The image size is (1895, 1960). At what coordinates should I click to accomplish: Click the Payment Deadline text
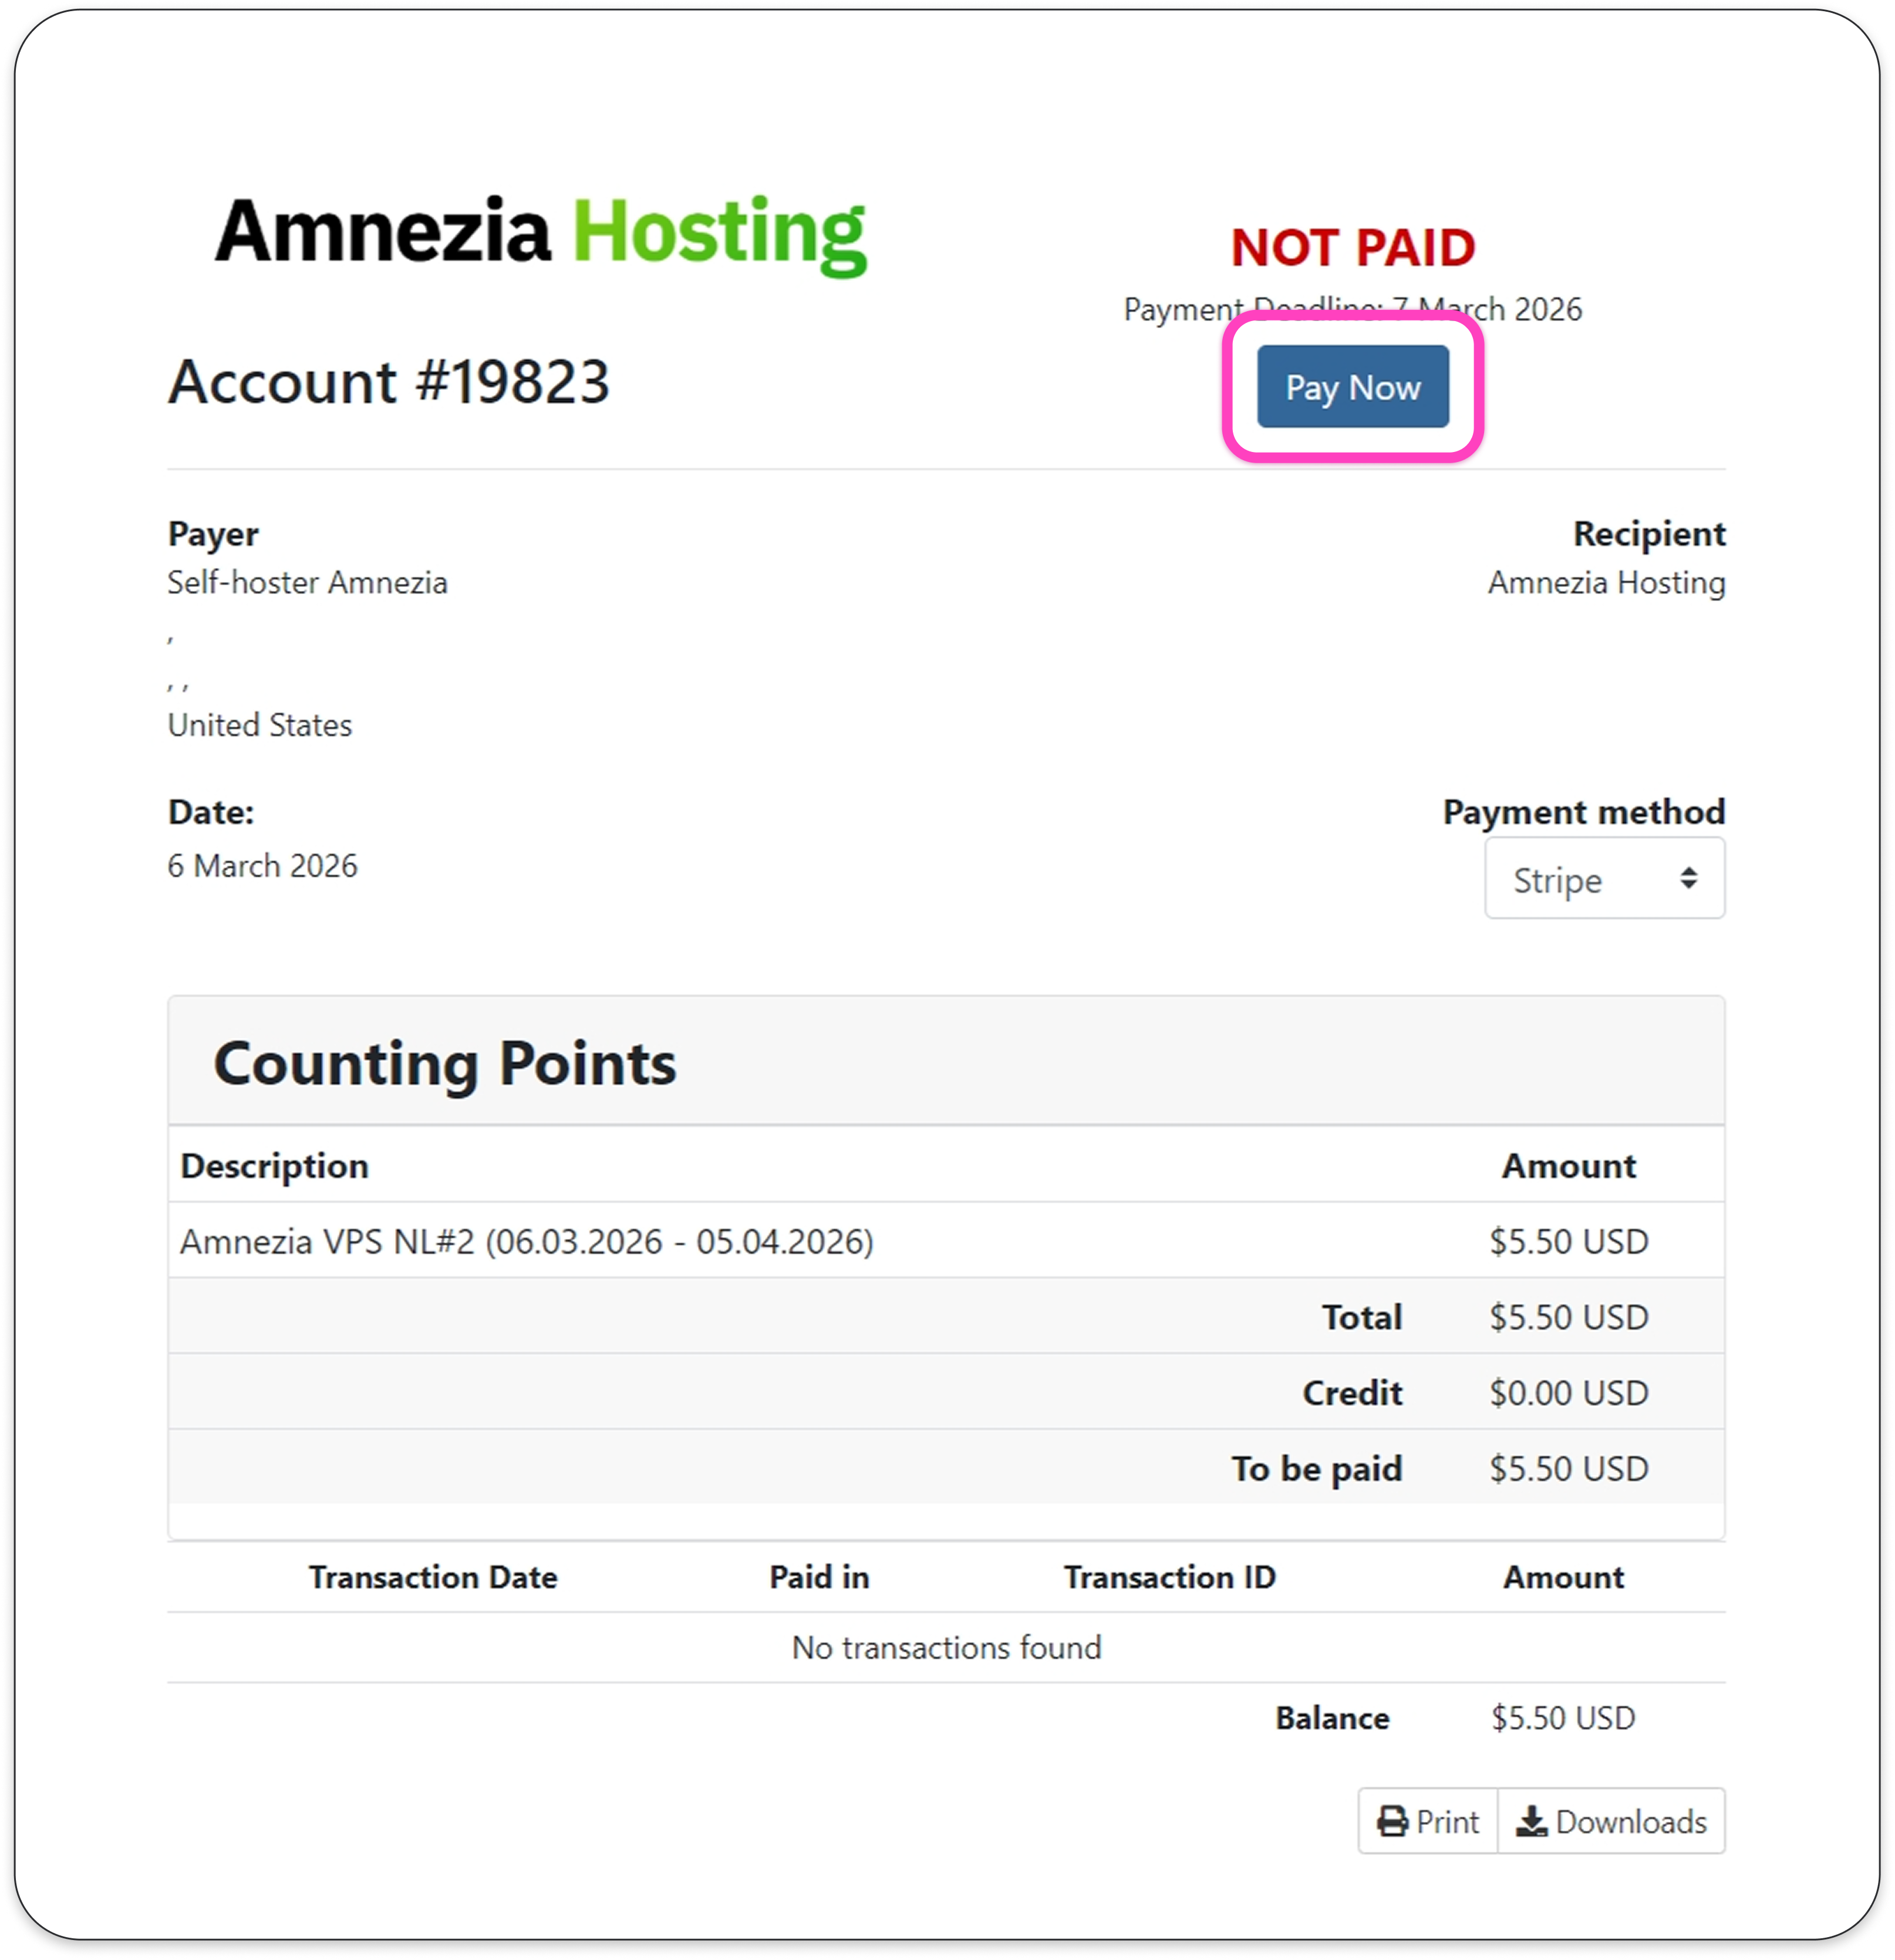pyautogui.click(x=1352, y=309)
